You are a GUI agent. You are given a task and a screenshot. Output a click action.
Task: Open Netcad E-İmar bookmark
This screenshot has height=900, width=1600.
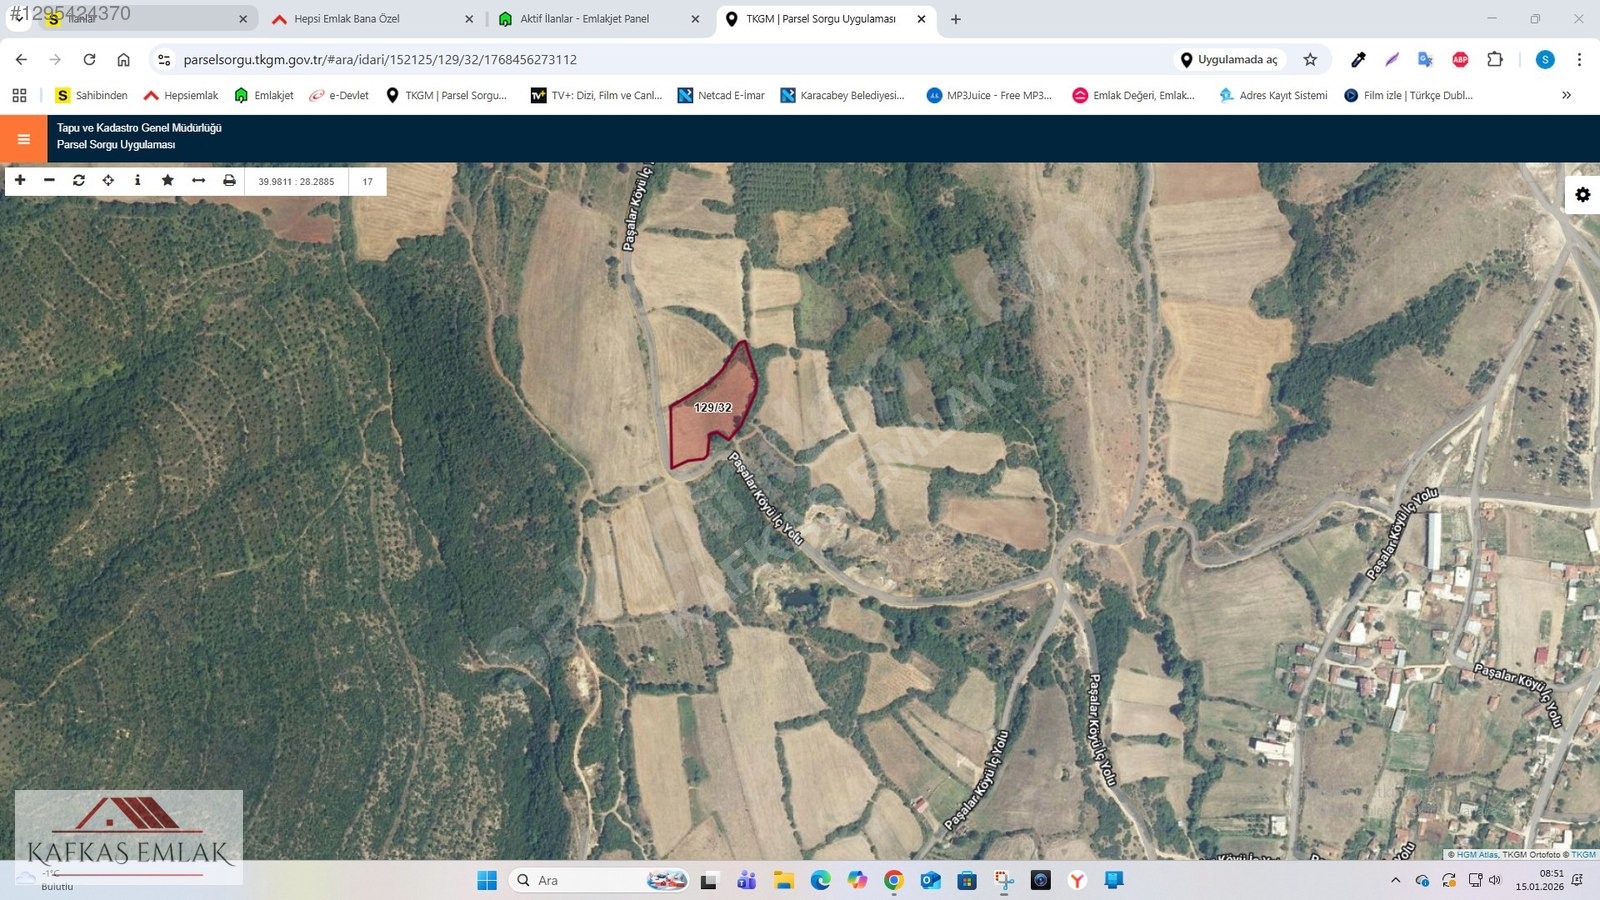(x=721, y=95)
